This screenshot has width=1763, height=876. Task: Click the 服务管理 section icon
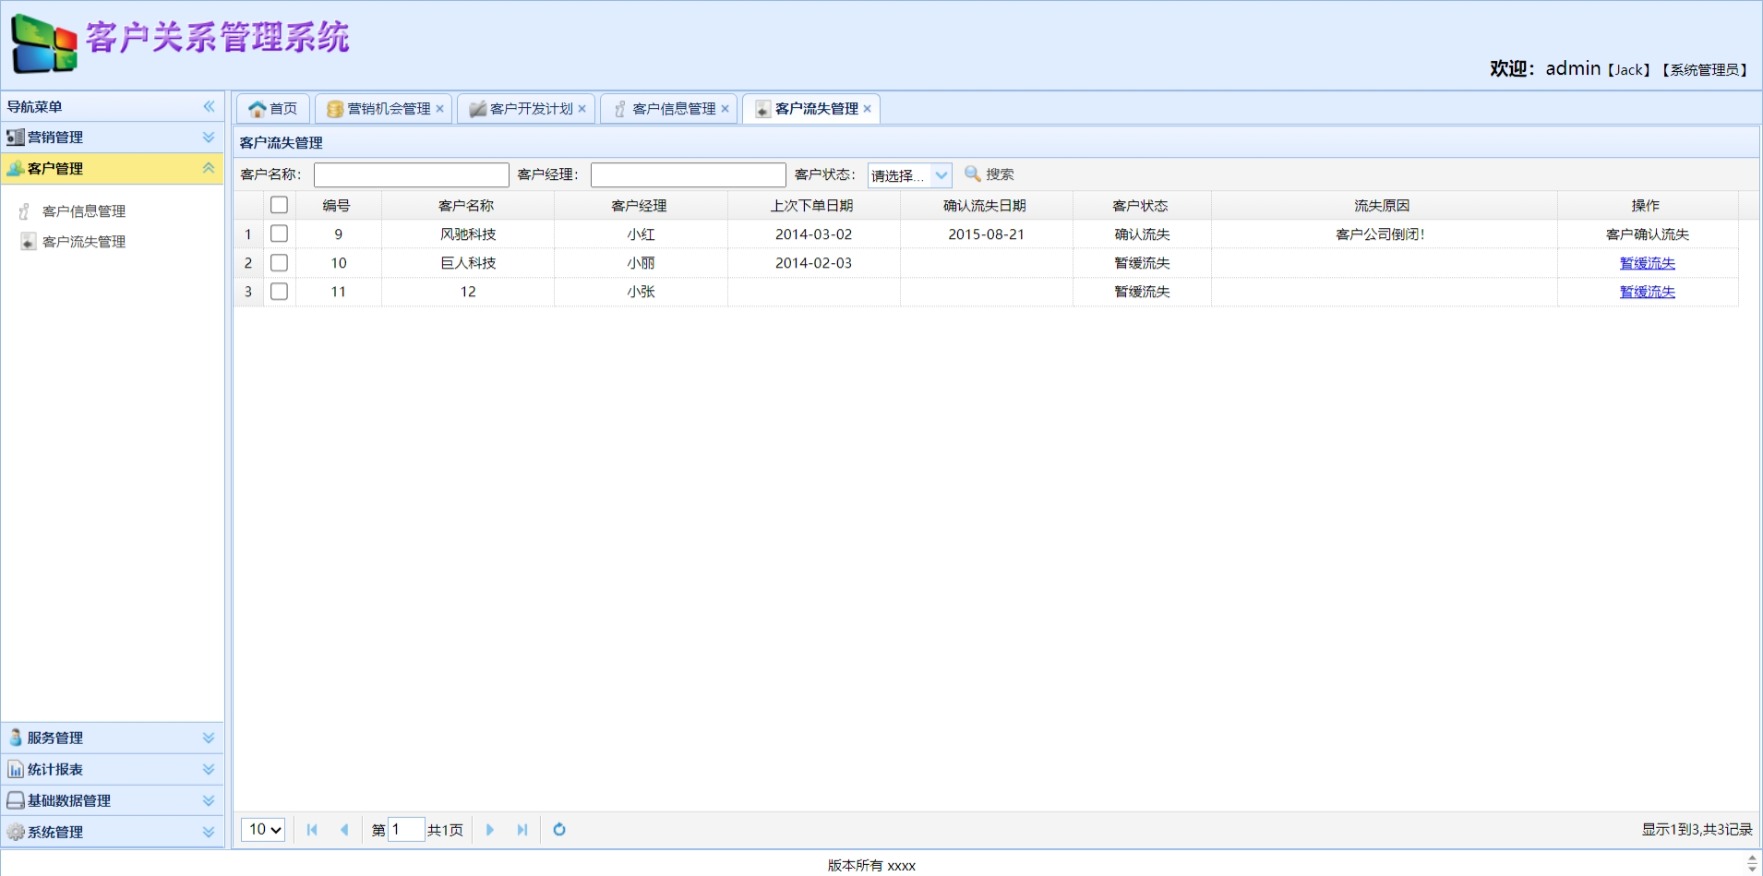(x=15, y=737)
